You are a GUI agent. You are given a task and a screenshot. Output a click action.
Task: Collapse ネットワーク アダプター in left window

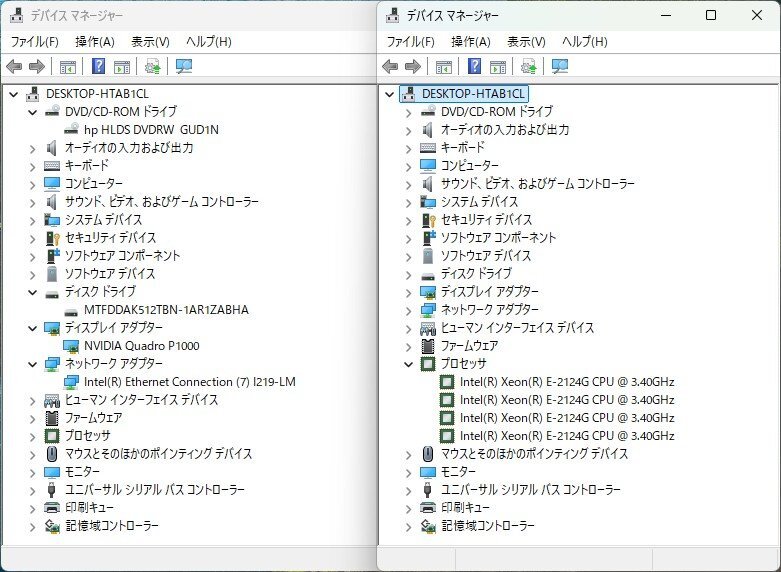[32, 364]
